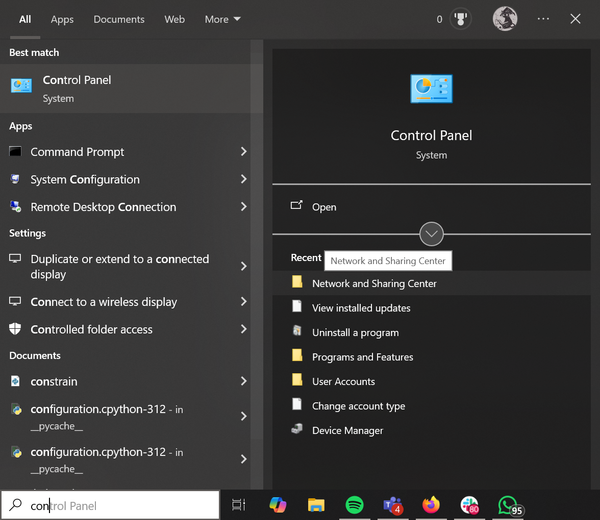Select the All search tab

click(25, 19)
